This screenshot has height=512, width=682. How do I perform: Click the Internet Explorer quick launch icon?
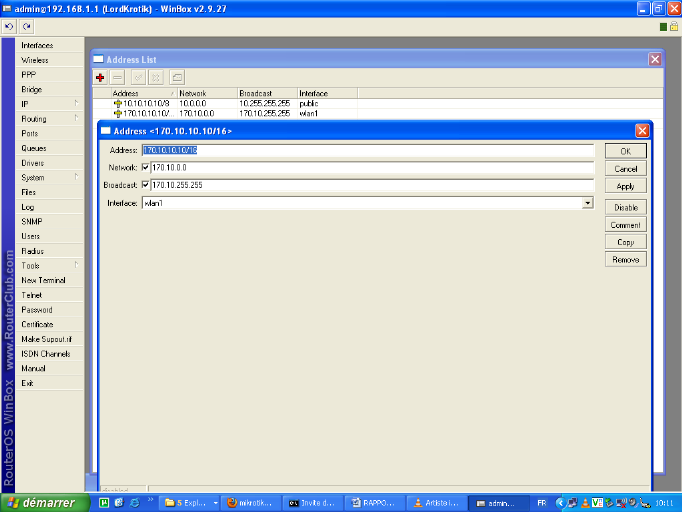[x=135, y=503]
